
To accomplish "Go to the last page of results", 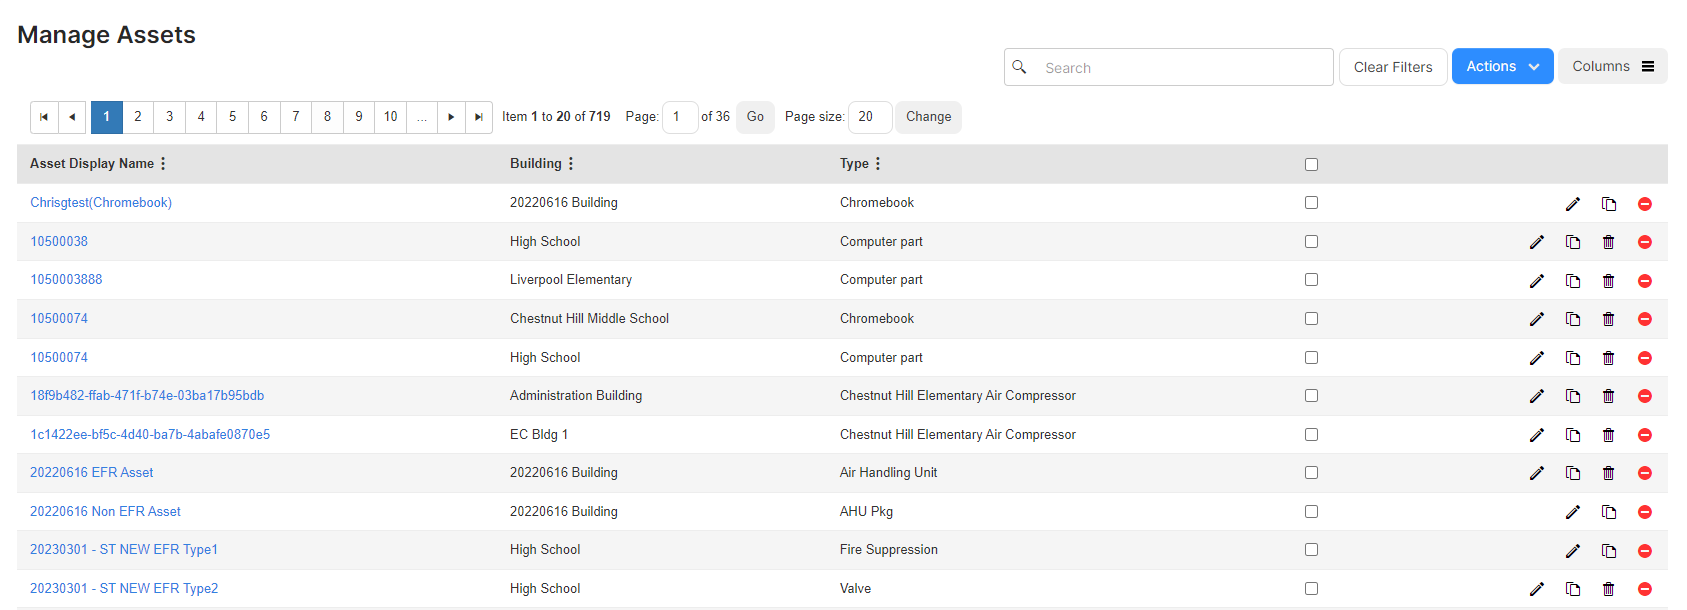I will (x=479, y=117).
